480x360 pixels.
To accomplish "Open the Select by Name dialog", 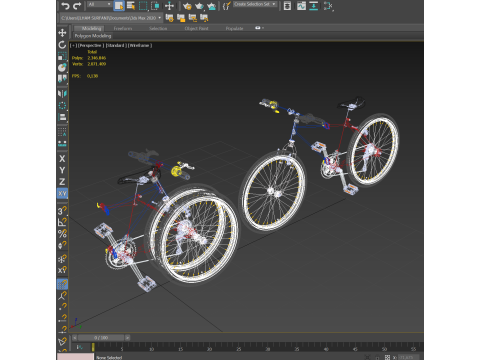I will click(131, 6).
